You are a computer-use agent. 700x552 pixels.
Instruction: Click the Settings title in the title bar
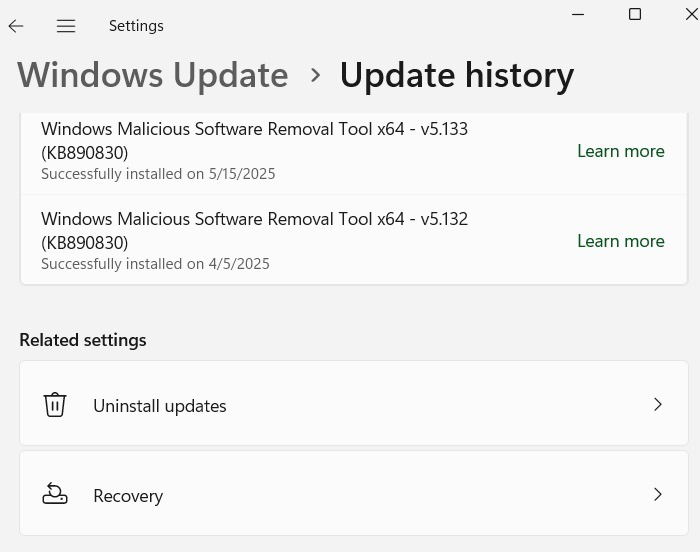pyautogui.click(x=136, y=26)
